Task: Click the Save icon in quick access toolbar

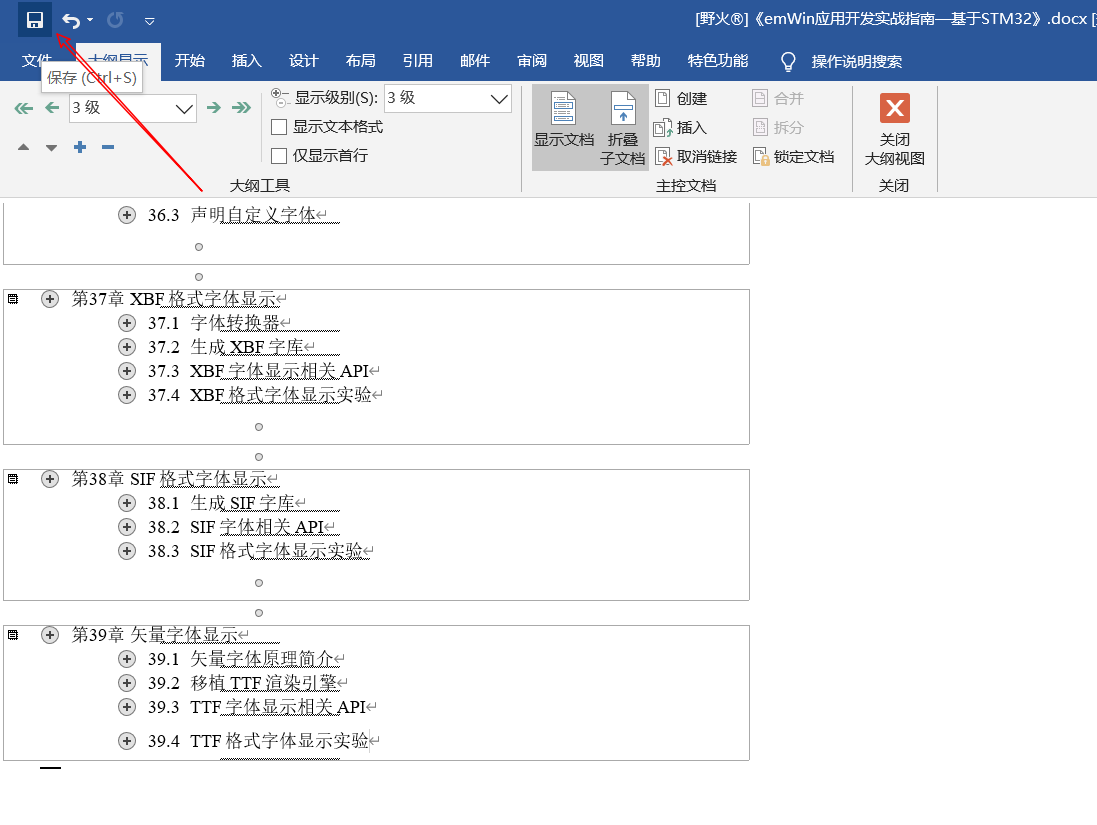Action: (35, 20)
